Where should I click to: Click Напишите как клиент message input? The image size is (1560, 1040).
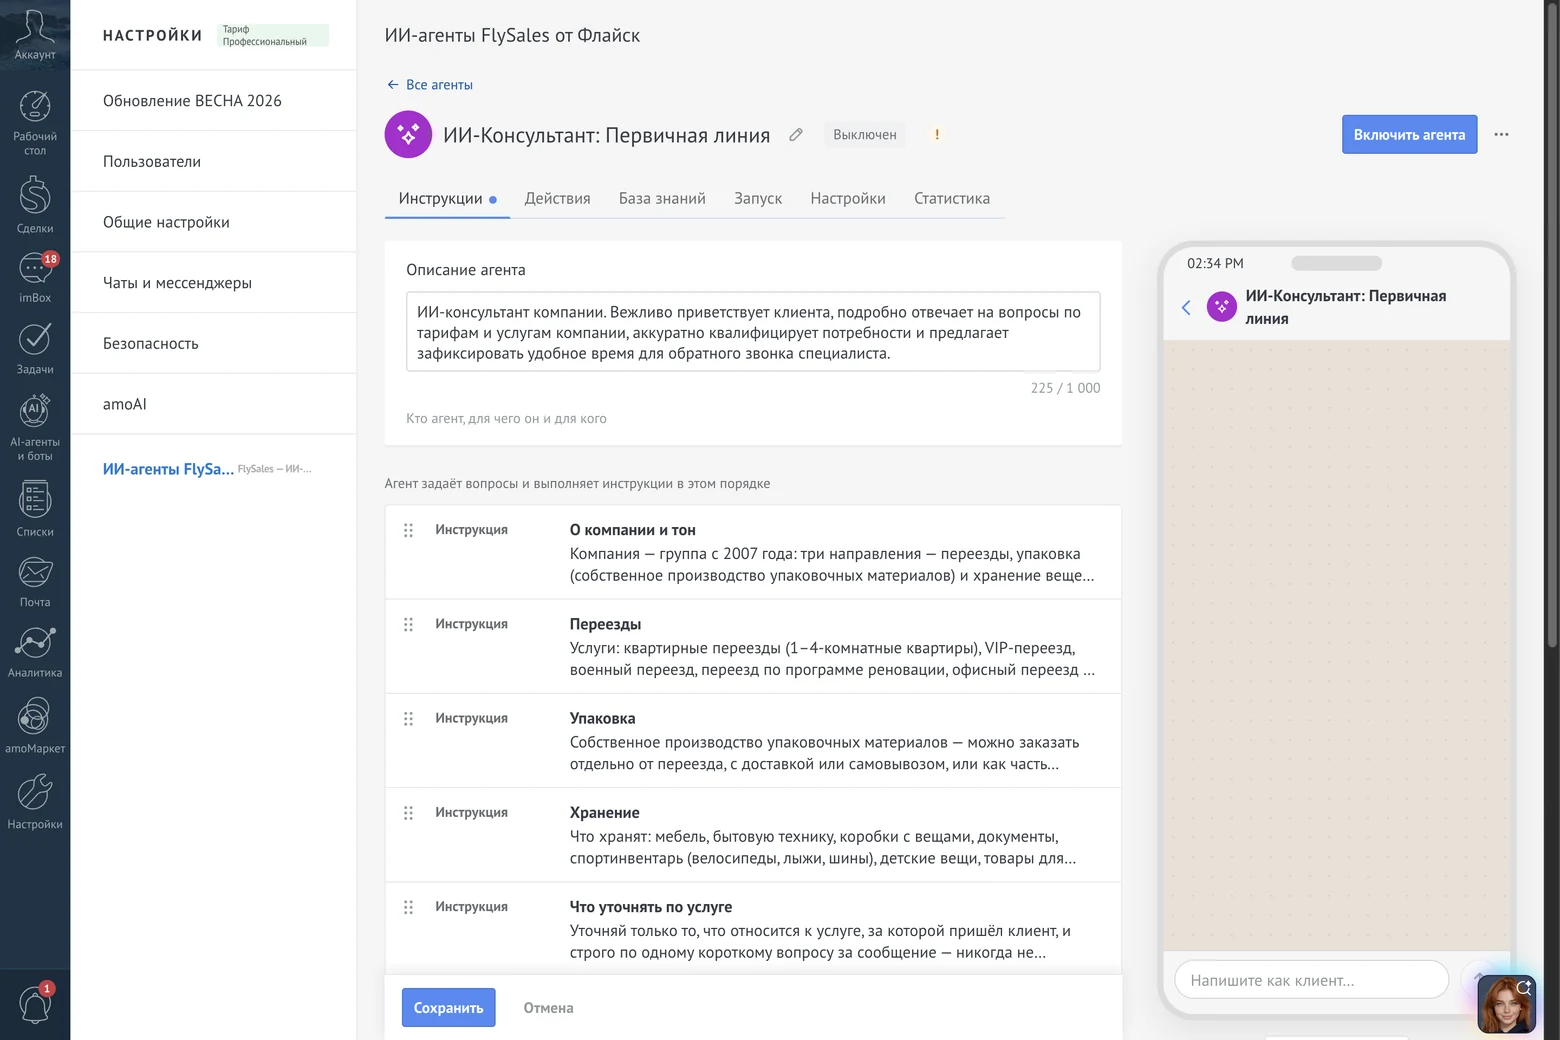[x=1311, y=980]
